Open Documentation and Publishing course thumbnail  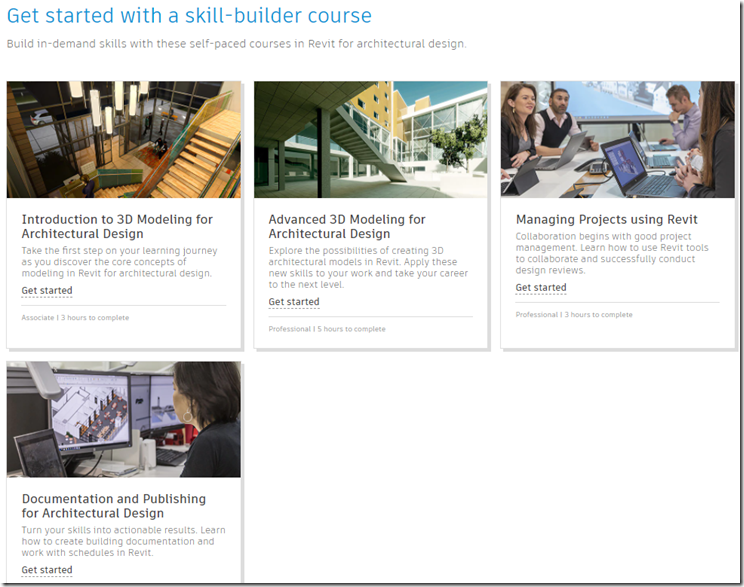tap(124, 419)
